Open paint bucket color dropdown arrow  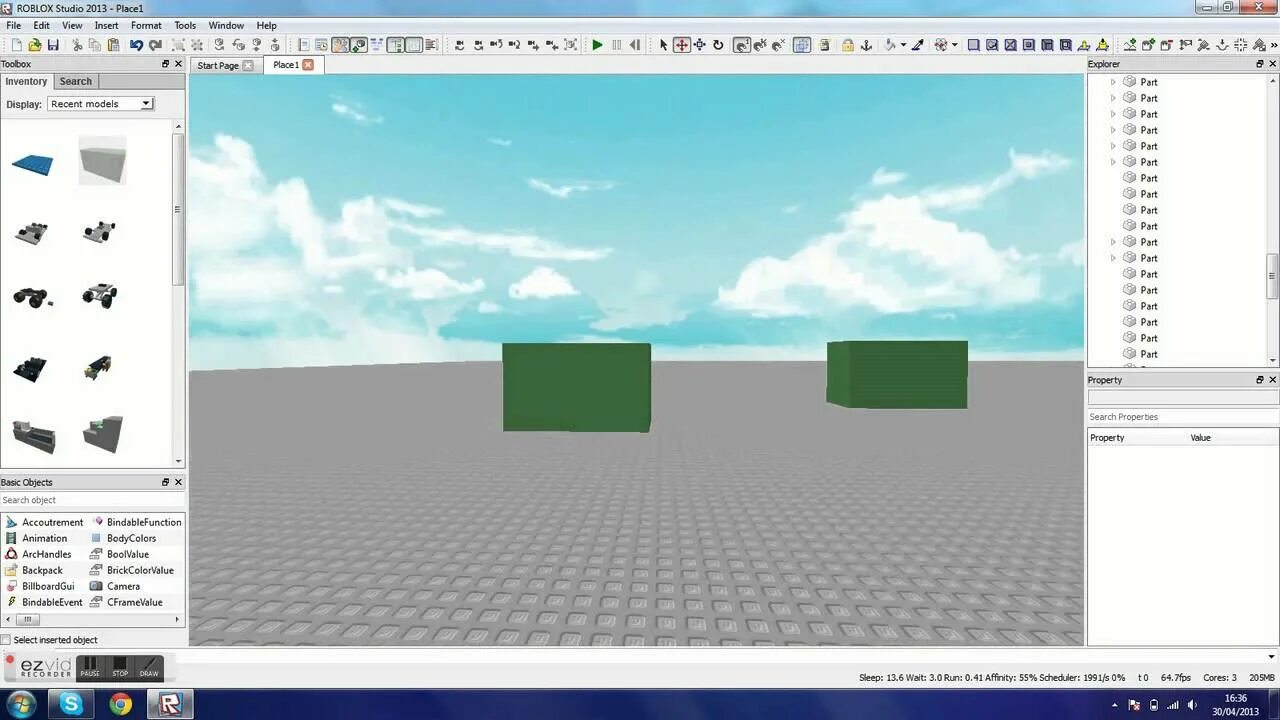903,45
